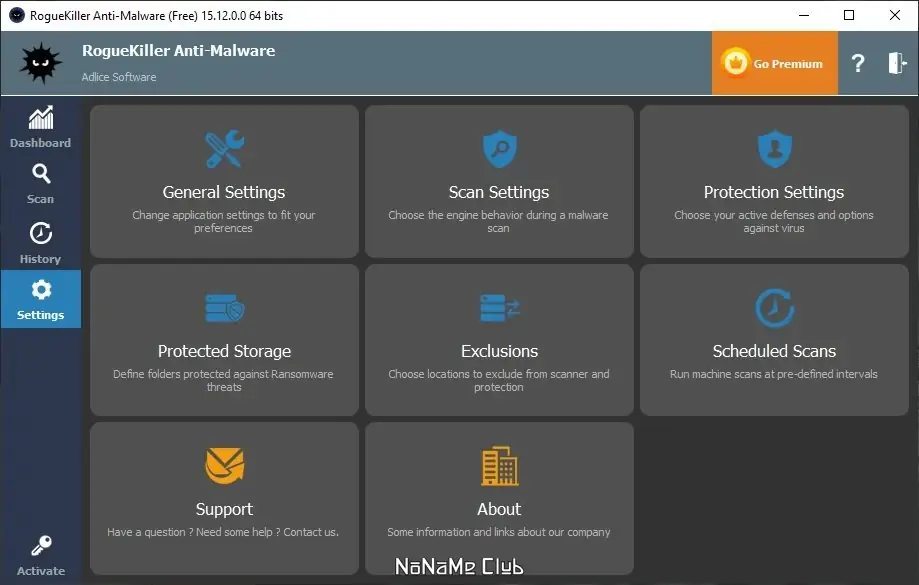Viewport: 919px width, 585px height.
Task: Click the Exclusions server arrows icon
Action: 499,308
